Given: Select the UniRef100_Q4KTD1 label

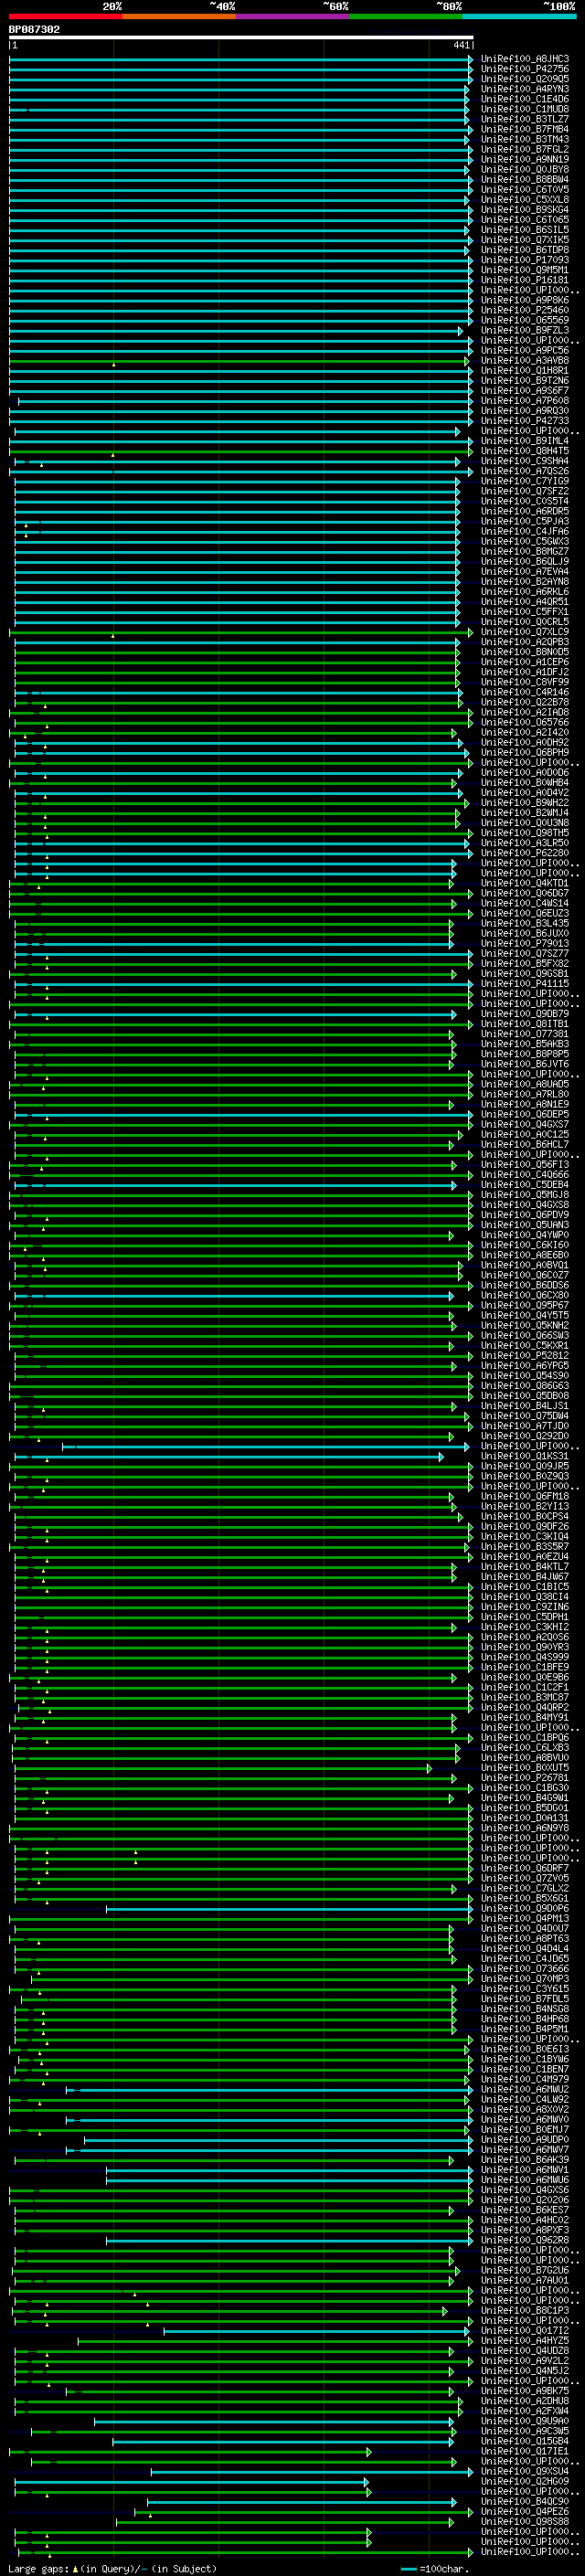Looking at the screenshot, I should coord(525,883).
